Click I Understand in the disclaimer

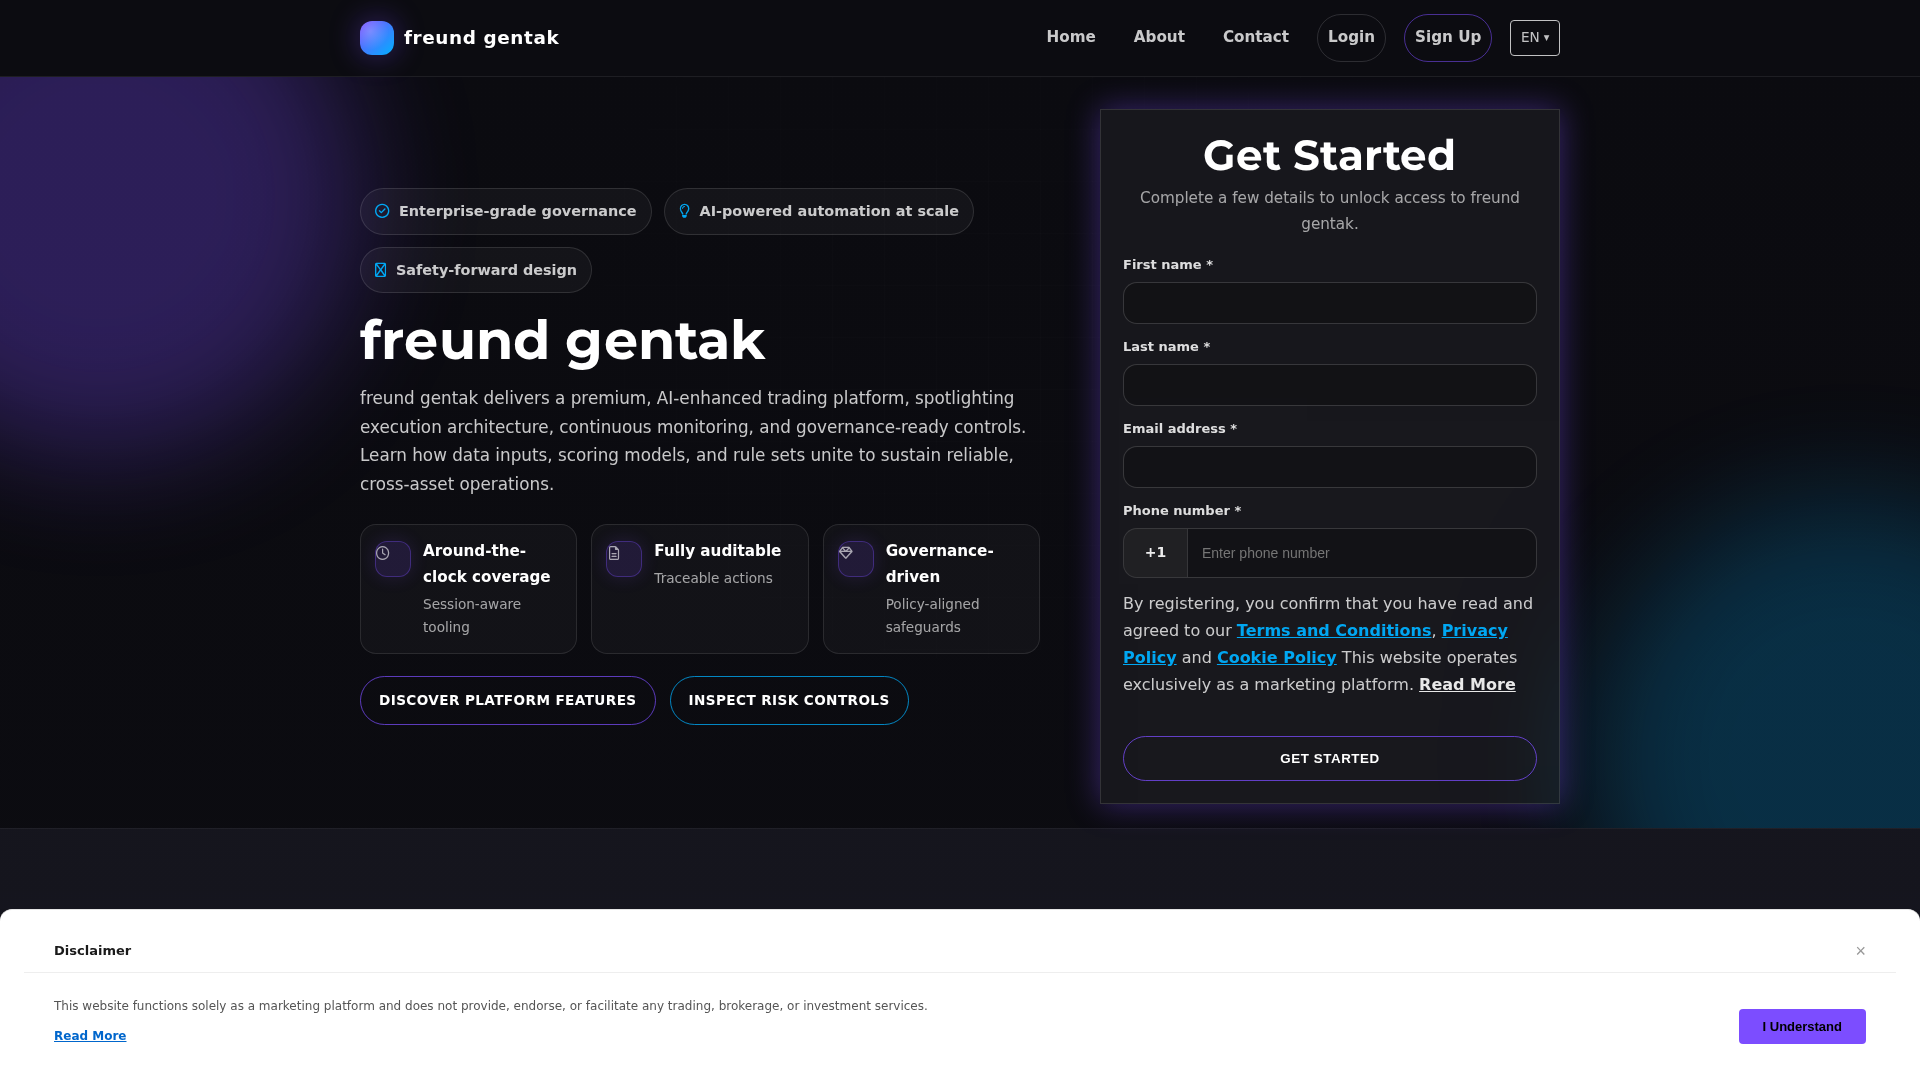click(x=1802, y=1027)
